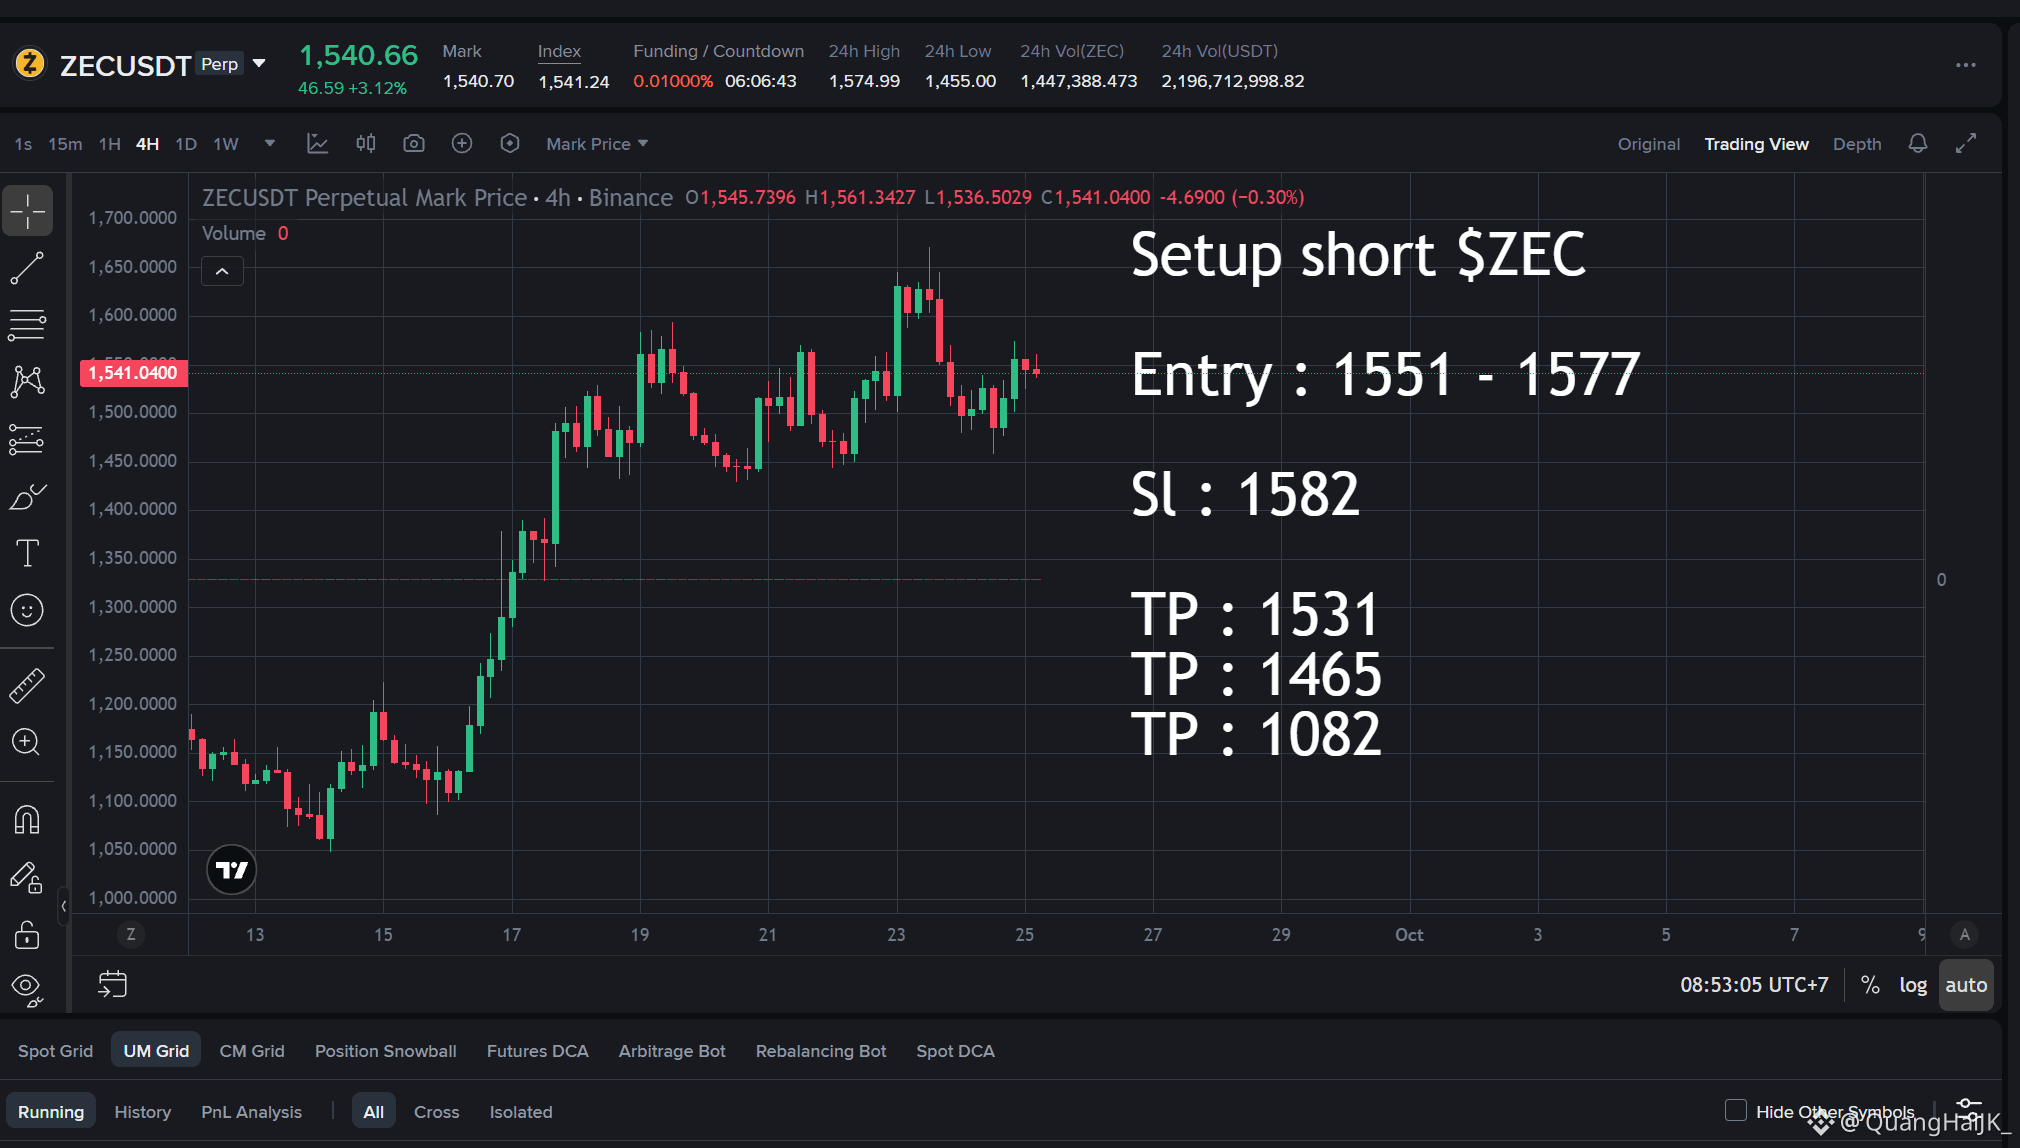Toggle drawings visibility eye icon
Image resolution: width=2020 pixels, height=1148 pixels.
(27, 988)
